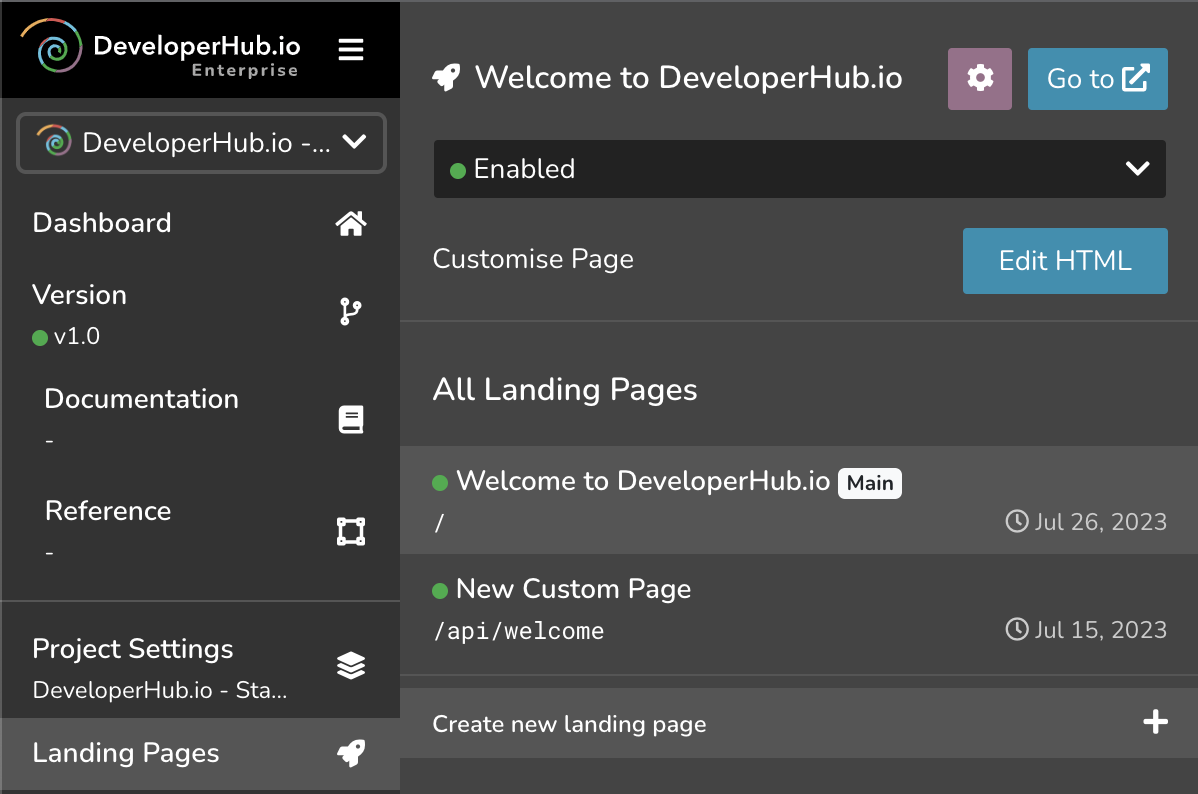Click the hamburger menu icon
This screenshot has width=1198, height=794.
tap(351, 50)
